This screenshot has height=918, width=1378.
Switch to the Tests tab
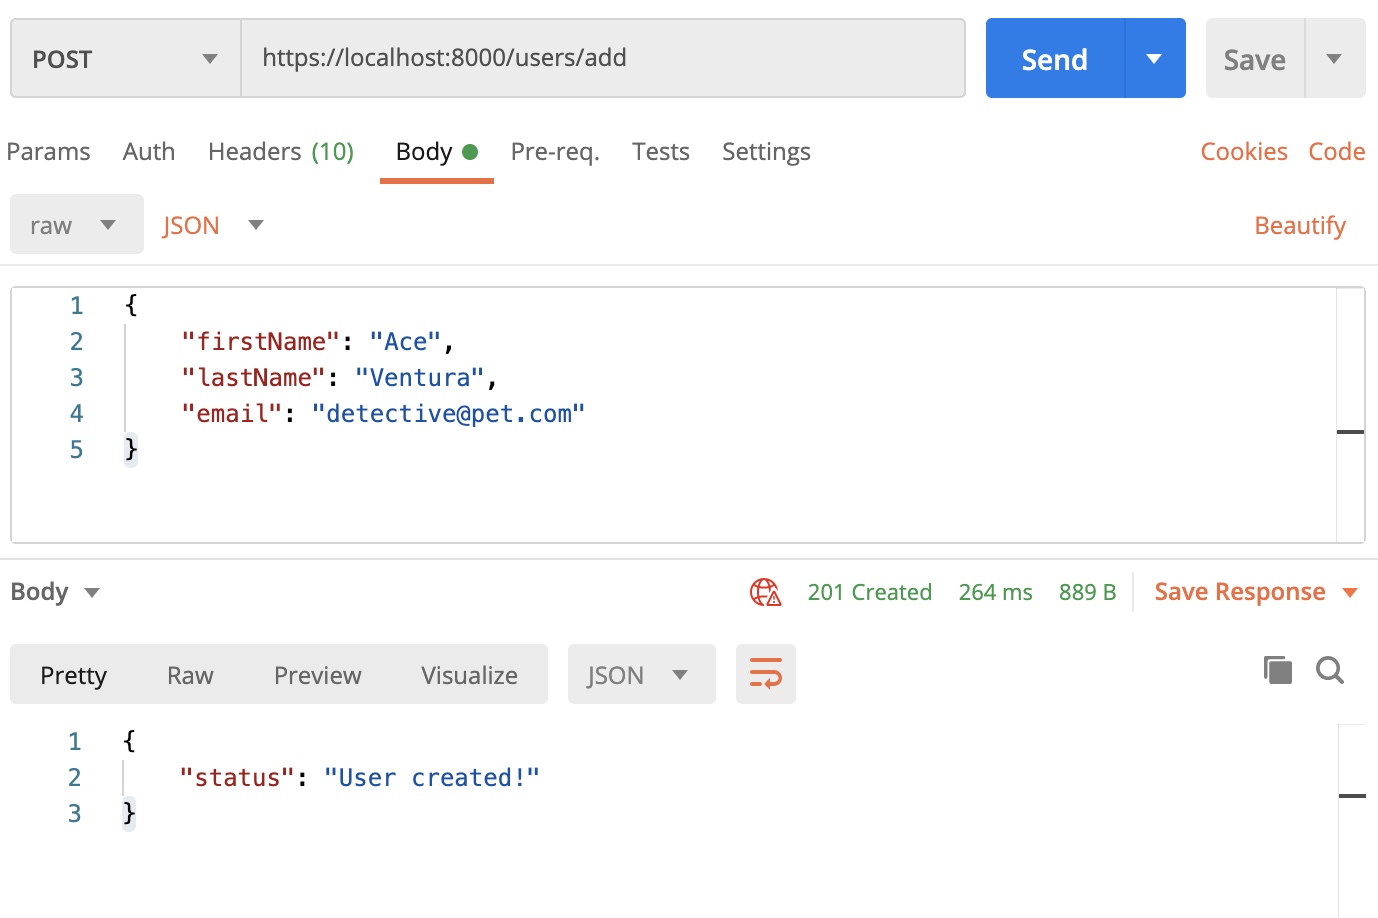[x=661, y=151]
